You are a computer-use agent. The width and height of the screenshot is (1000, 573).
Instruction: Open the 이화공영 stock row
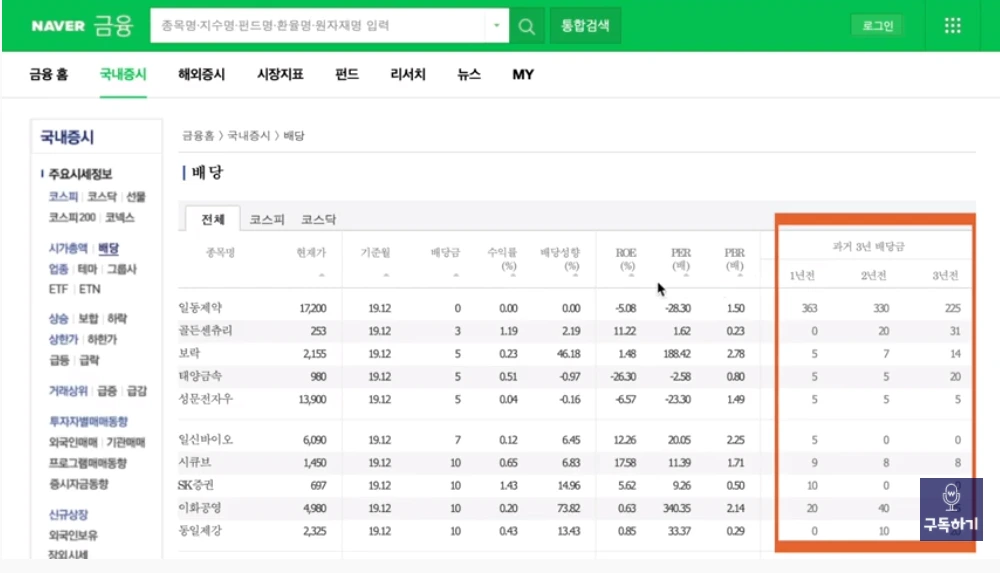click(200, 508)
